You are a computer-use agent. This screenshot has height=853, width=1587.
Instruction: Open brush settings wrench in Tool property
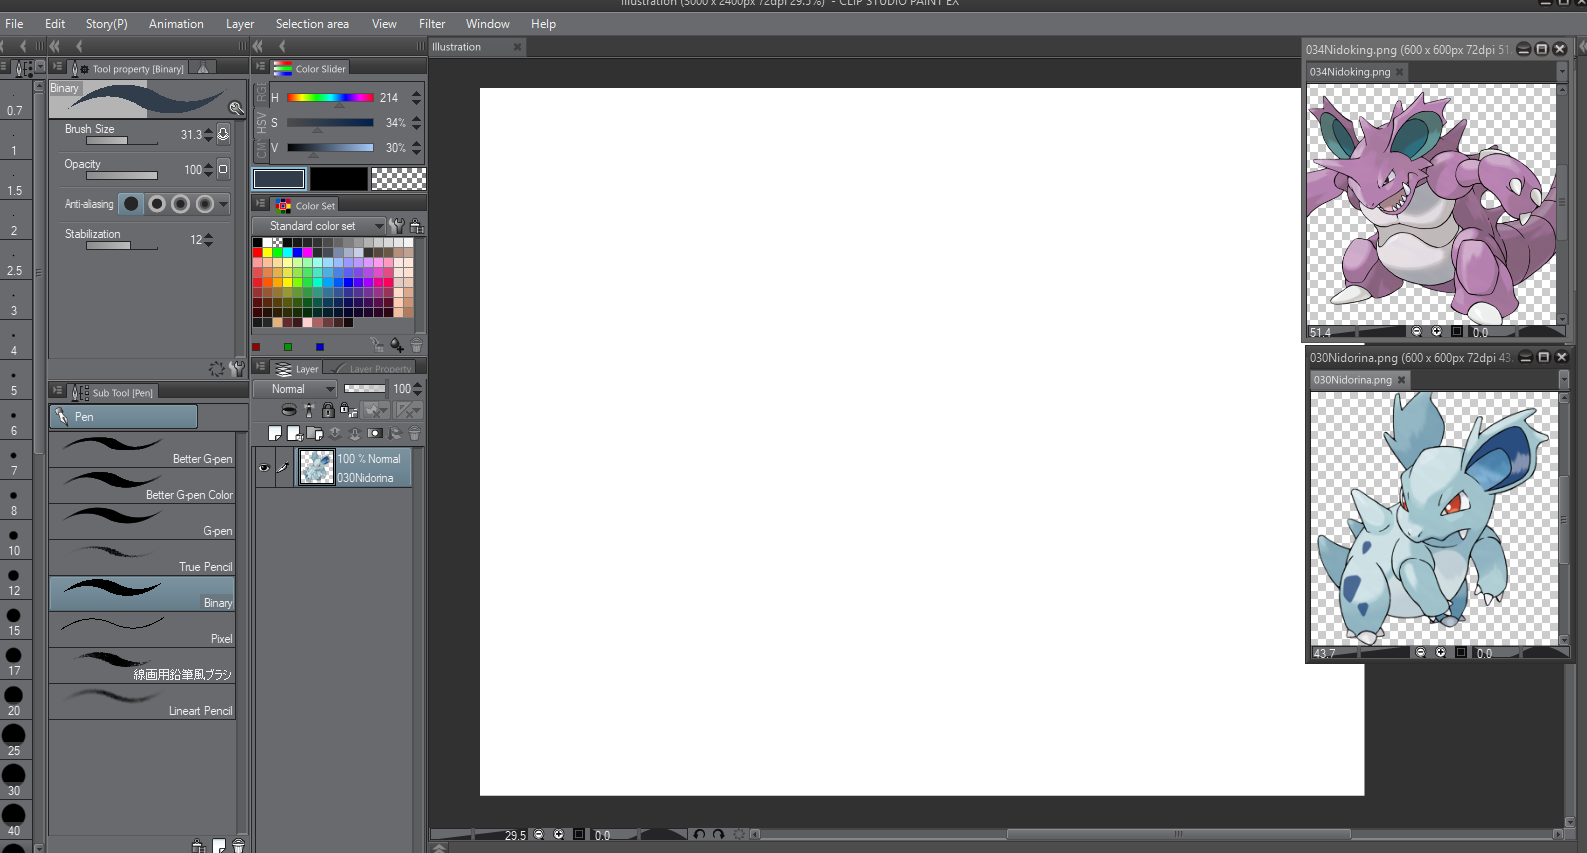237,108
